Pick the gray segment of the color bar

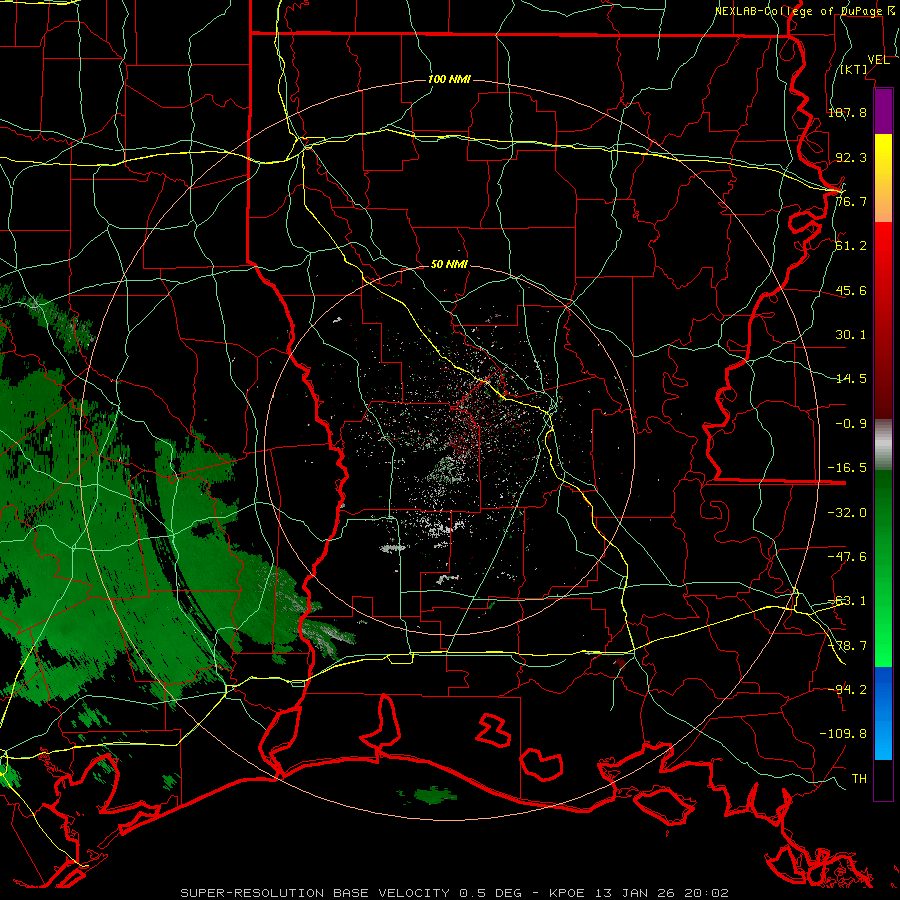[883, 445]
